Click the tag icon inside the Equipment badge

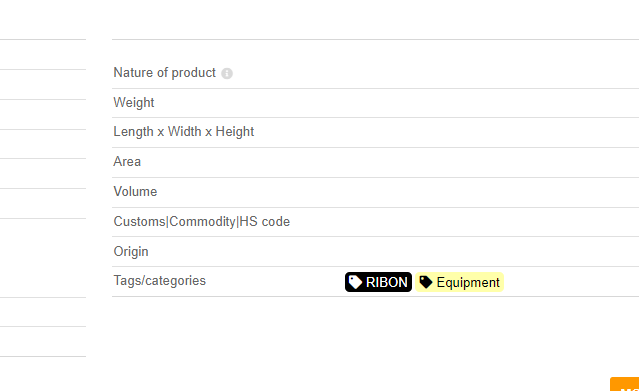click(x=426, y=282)
